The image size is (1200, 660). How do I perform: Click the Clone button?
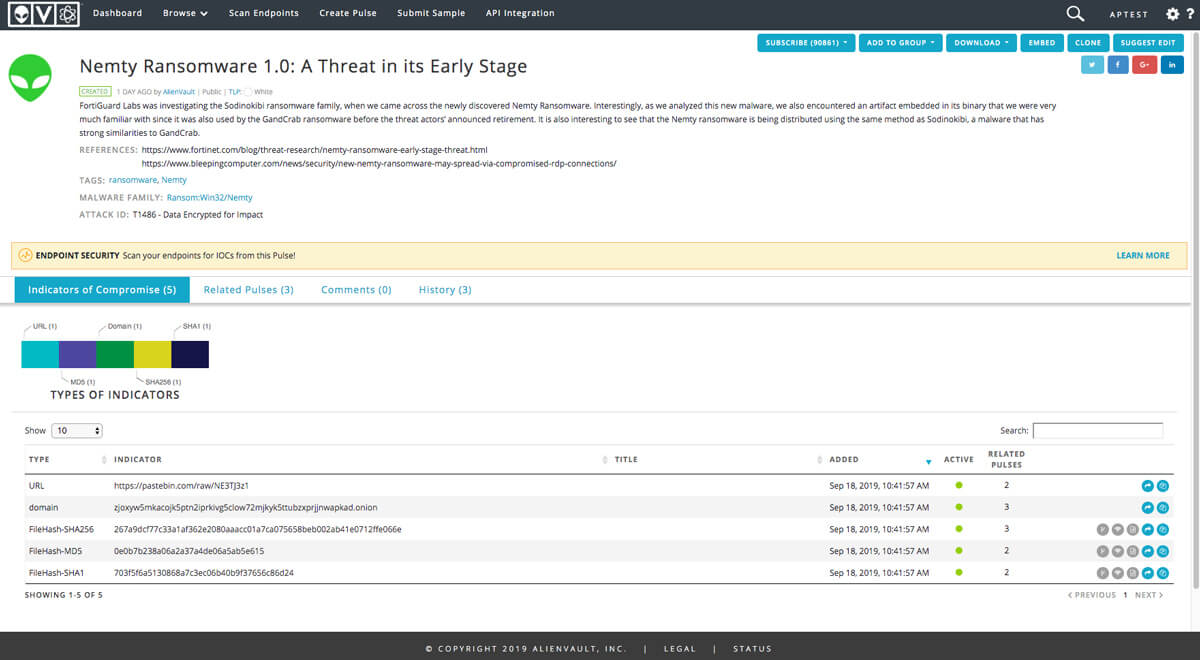pyautogui.click(x=1088, y=43)
